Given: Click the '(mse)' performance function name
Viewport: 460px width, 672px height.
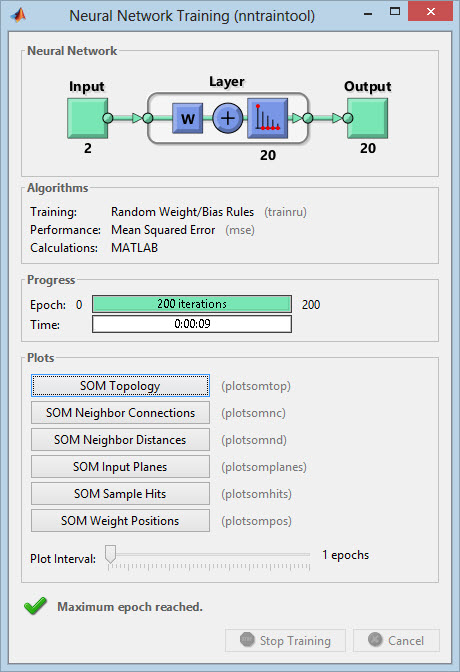Looking at the screenshot, I should [x=240, y=230].
